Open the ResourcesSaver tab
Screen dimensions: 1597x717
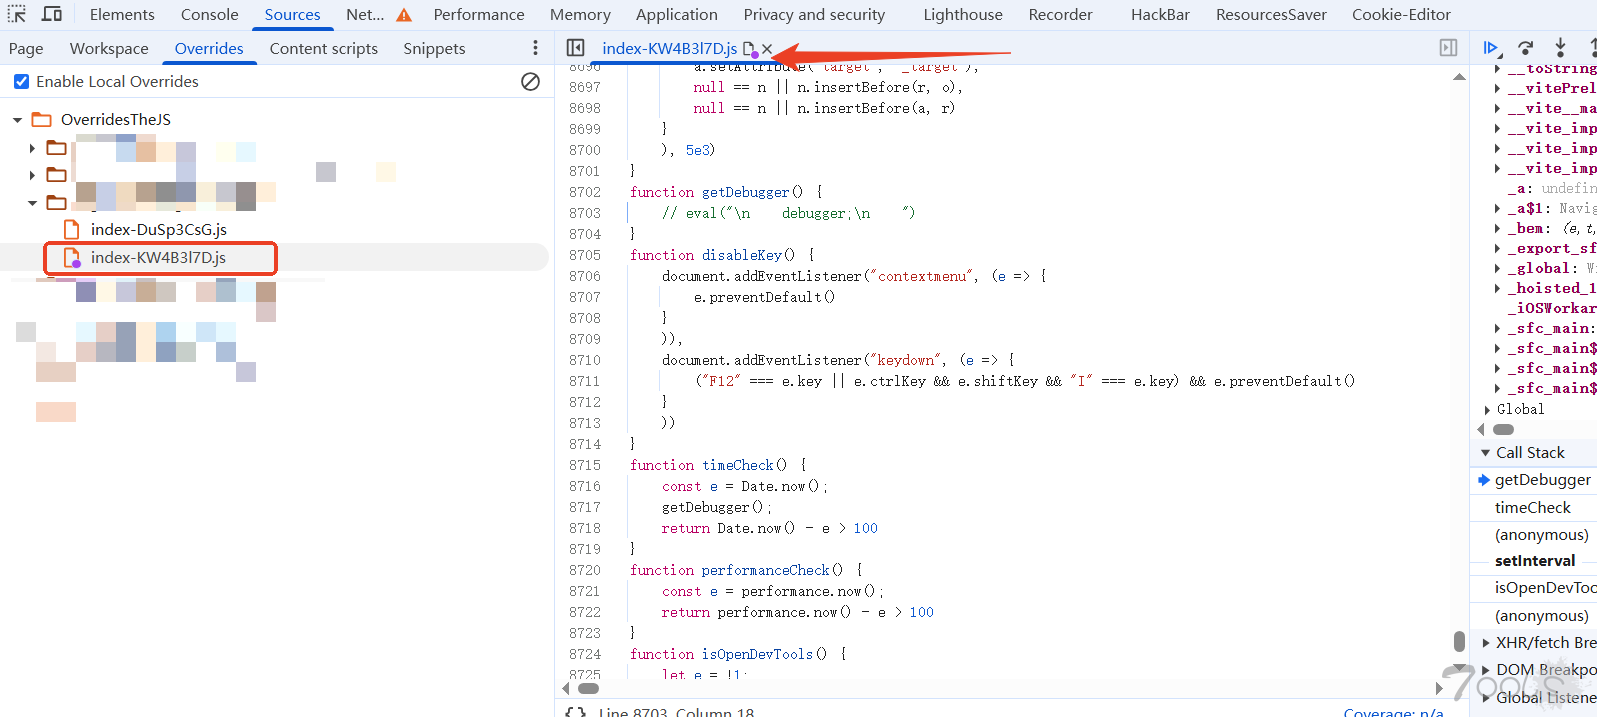pos(1271,15)
